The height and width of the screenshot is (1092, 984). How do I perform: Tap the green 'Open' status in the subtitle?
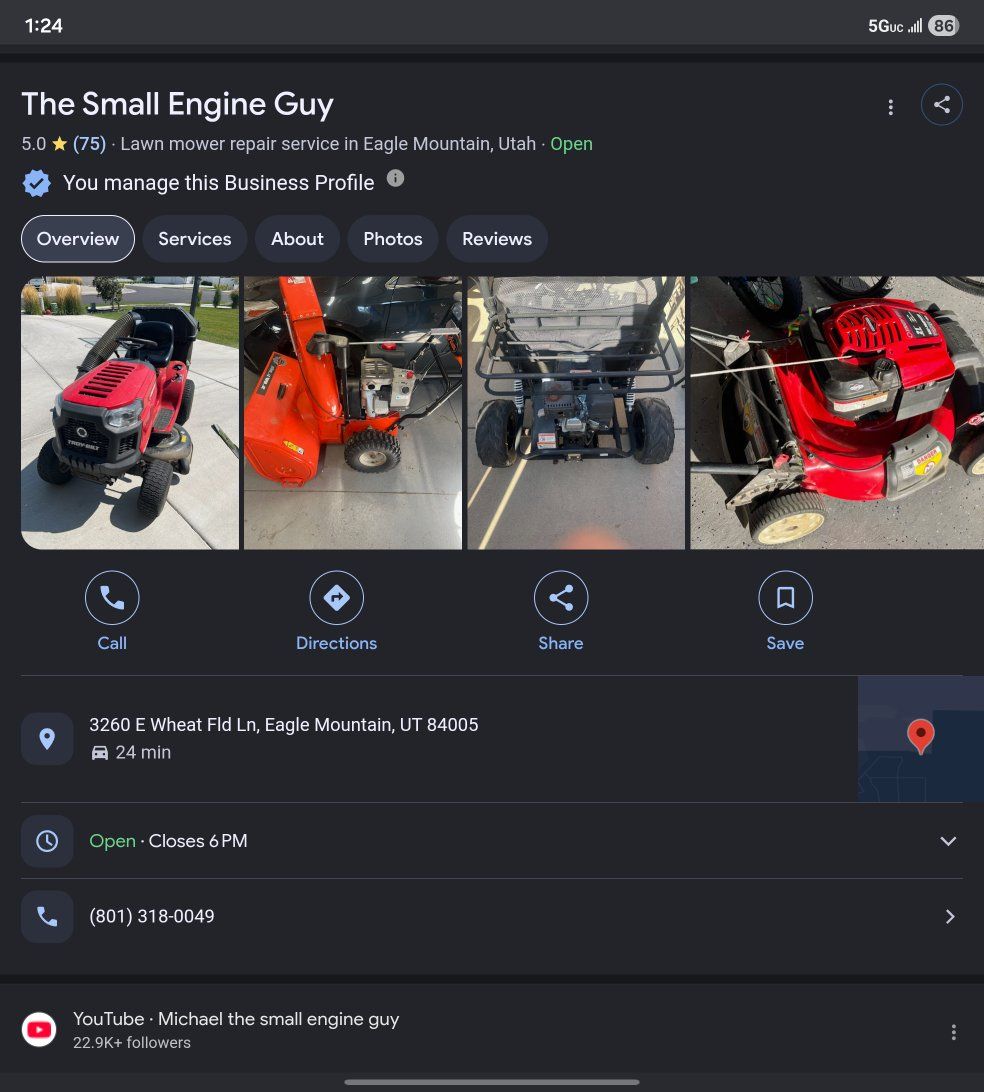pyautogui.click(x=571, y=143)
